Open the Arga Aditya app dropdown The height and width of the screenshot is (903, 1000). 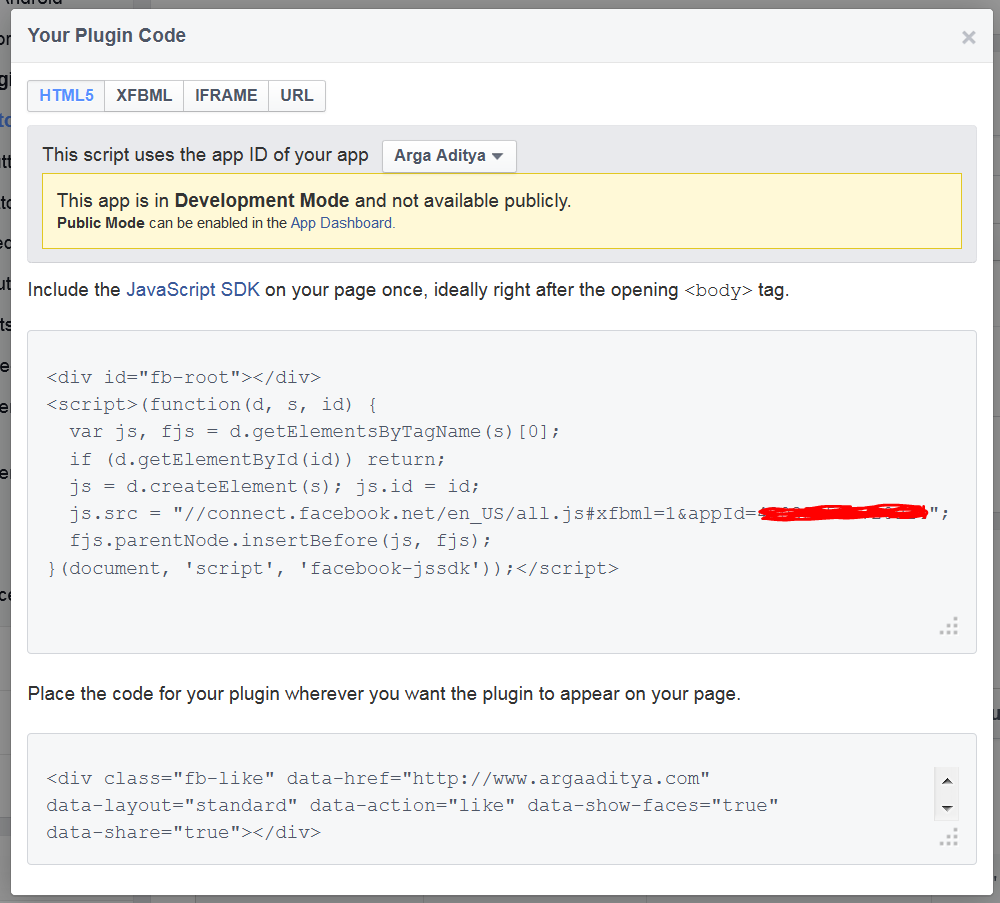click(449, 156)
